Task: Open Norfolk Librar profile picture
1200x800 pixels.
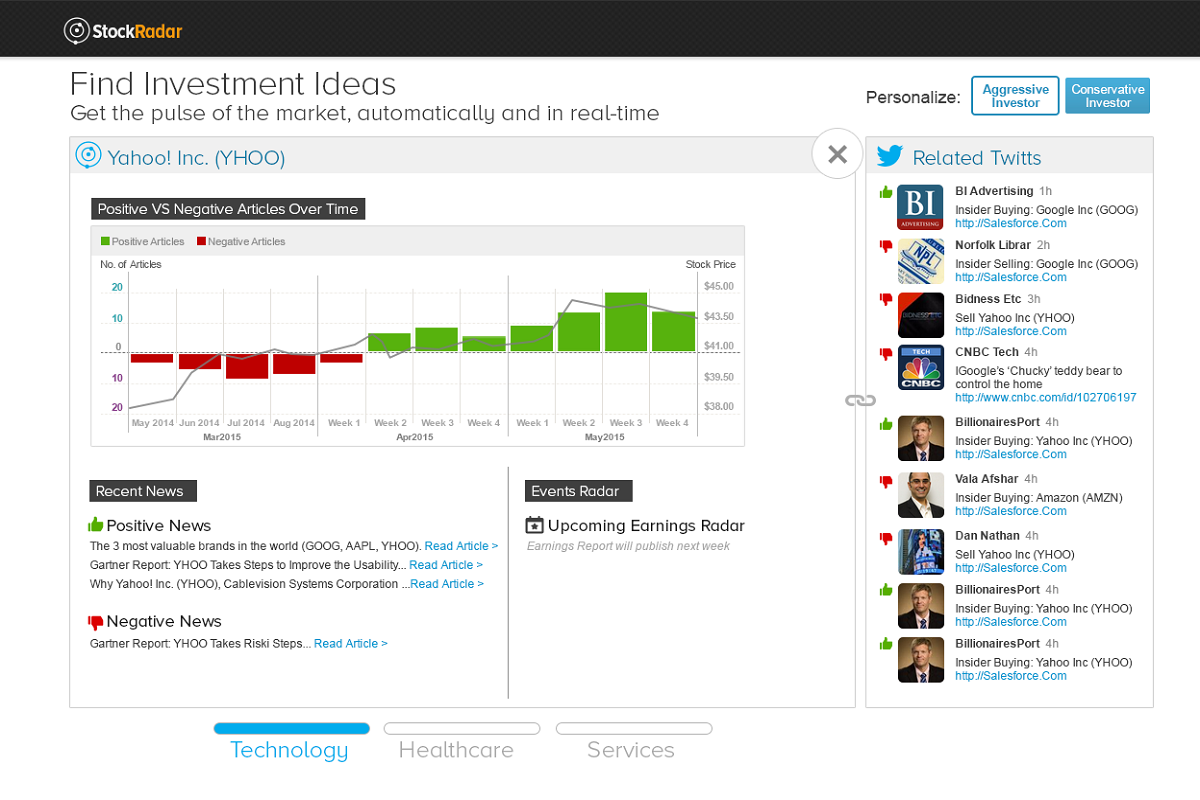Action: coord(920,261)
